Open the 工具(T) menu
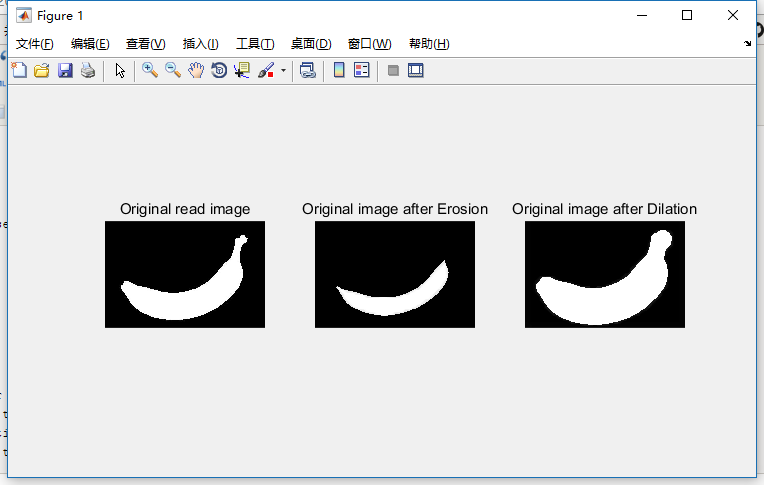 click(255, 44)
